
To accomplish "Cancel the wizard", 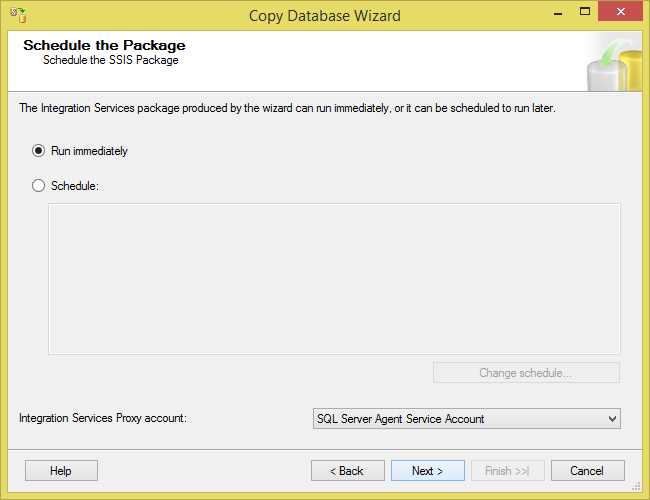I will coord(586,470).
